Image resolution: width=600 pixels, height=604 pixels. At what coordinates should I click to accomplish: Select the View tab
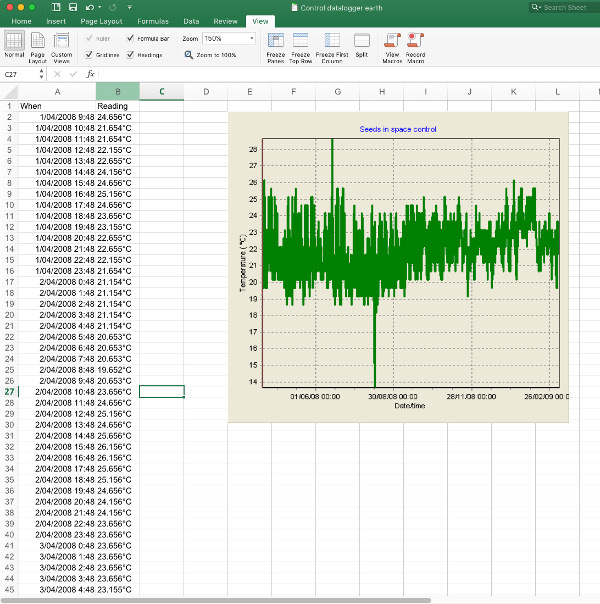click(x=260, y=21)
